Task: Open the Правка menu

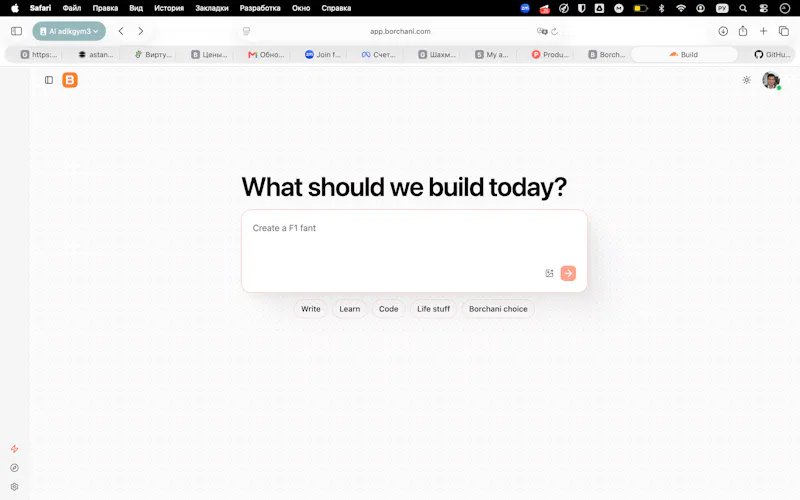Action: coord(105,8)
